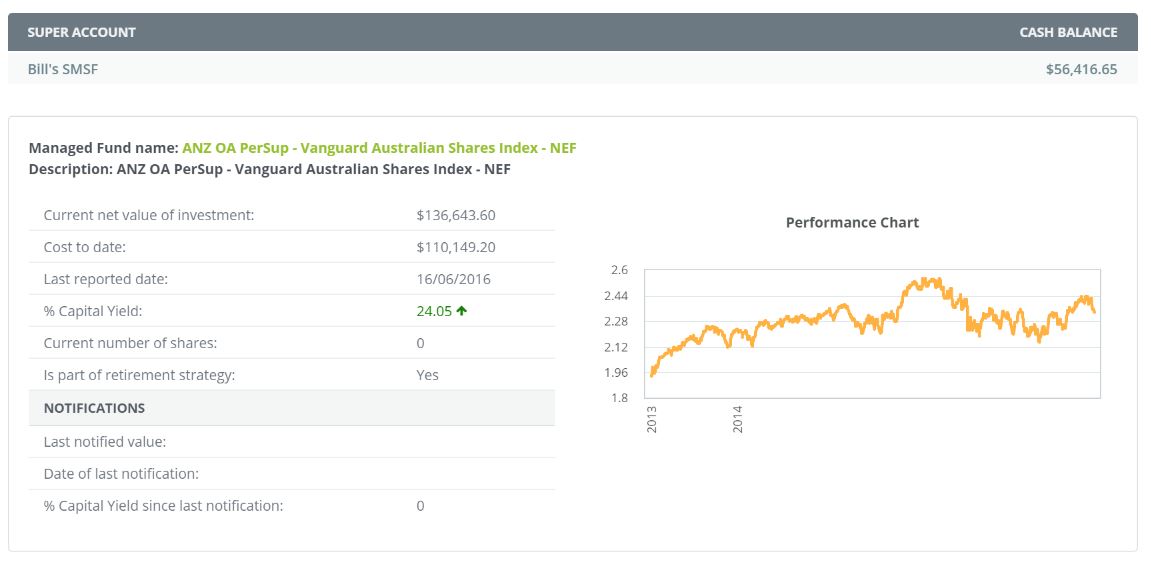The width and height of the screenshot is (1151, 570).
Task: Click the Performance Chart title
Action: [x=852, y=223]
